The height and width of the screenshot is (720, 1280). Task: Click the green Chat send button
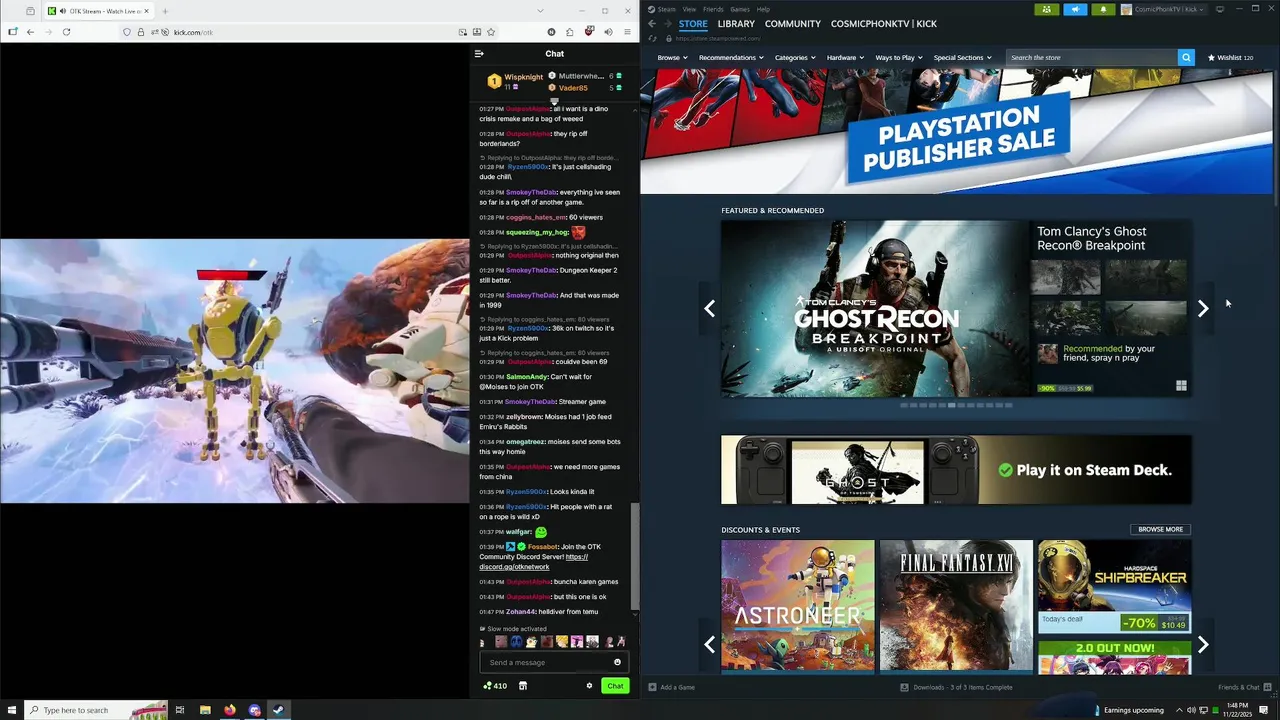(615, 686)
